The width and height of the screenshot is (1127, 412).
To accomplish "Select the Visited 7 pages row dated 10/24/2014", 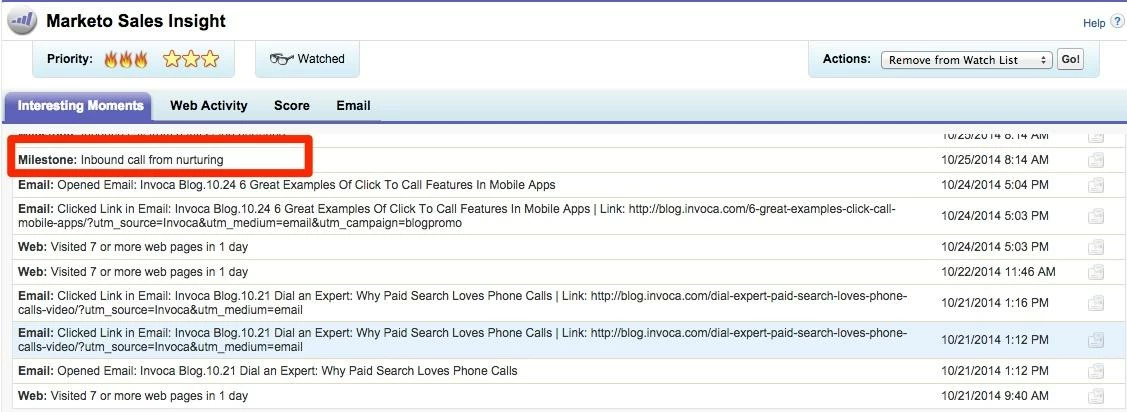I will coord(133,247).
